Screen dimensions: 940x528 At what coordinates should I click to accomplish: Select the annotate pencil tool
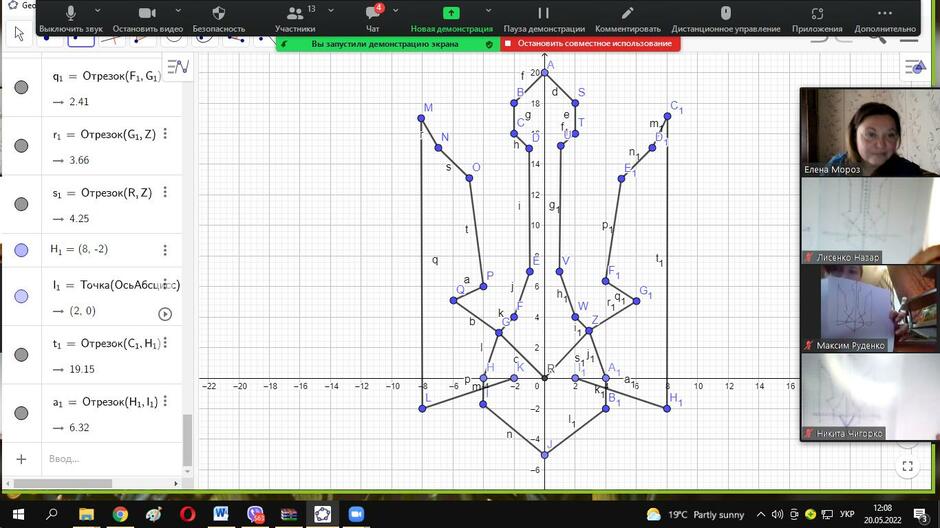point(627,13)
